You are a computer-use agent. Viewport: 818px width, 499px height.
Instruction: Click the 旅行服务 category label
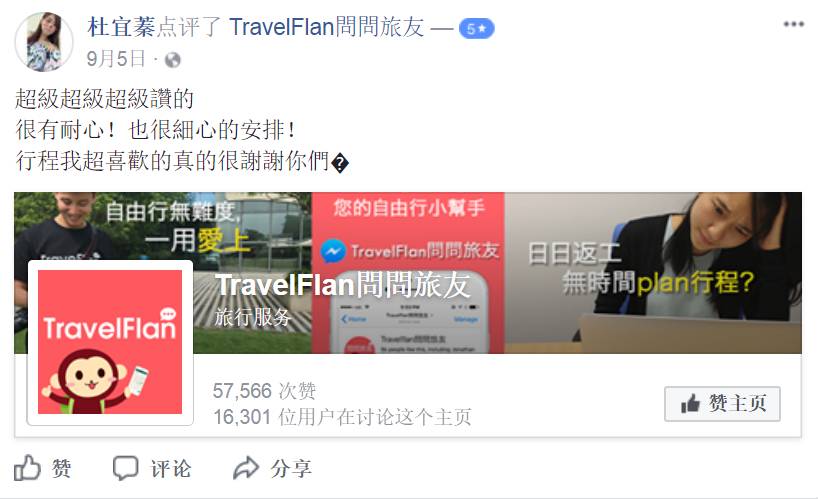coord(252,317)
